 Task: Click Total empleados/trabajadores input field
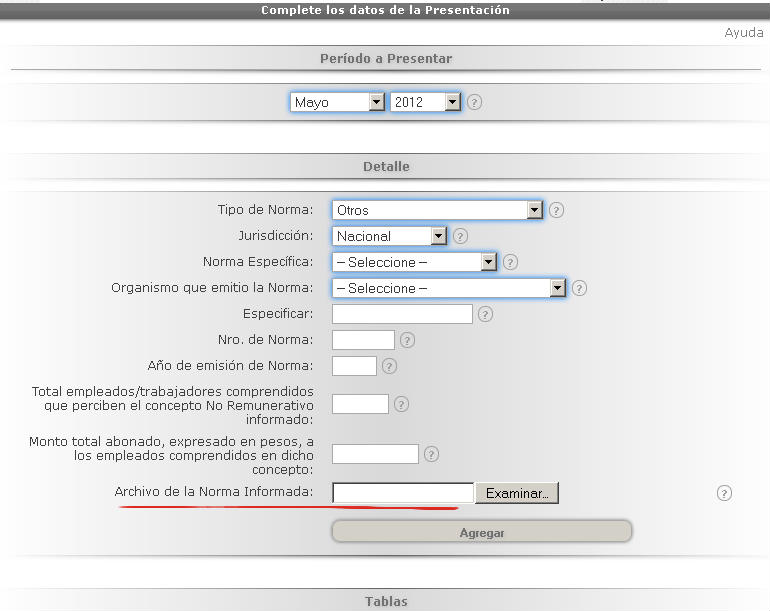[360, 404]
